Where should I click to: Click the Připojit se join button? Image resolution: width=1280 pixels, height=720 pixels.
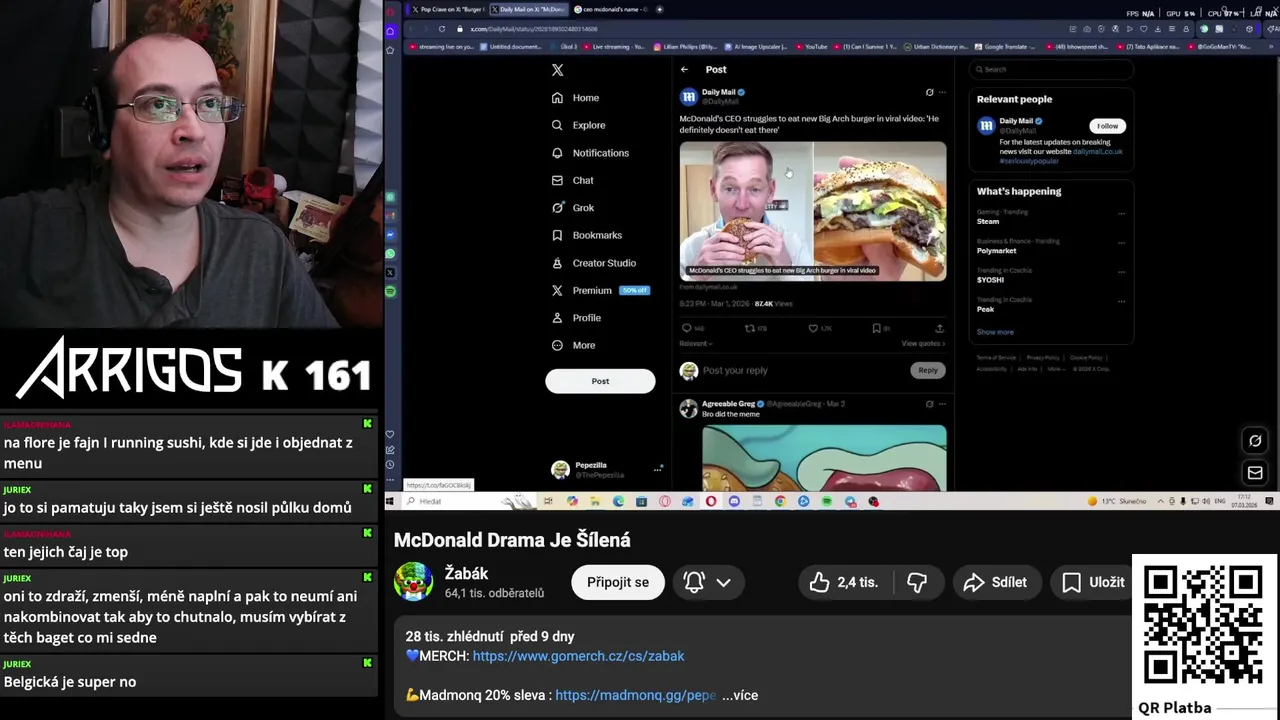point(618,582)
